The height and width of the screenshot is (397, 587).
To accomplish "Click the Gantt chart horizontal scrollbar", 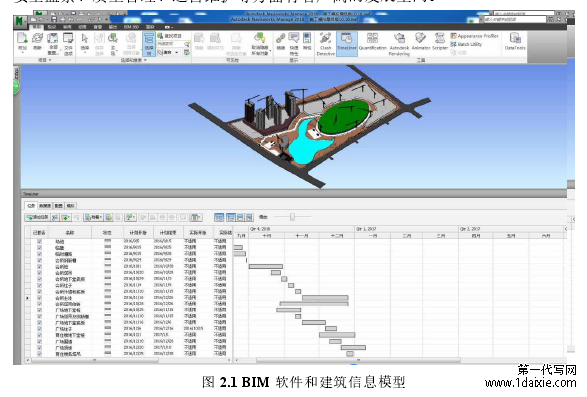I will click(358, 360).
